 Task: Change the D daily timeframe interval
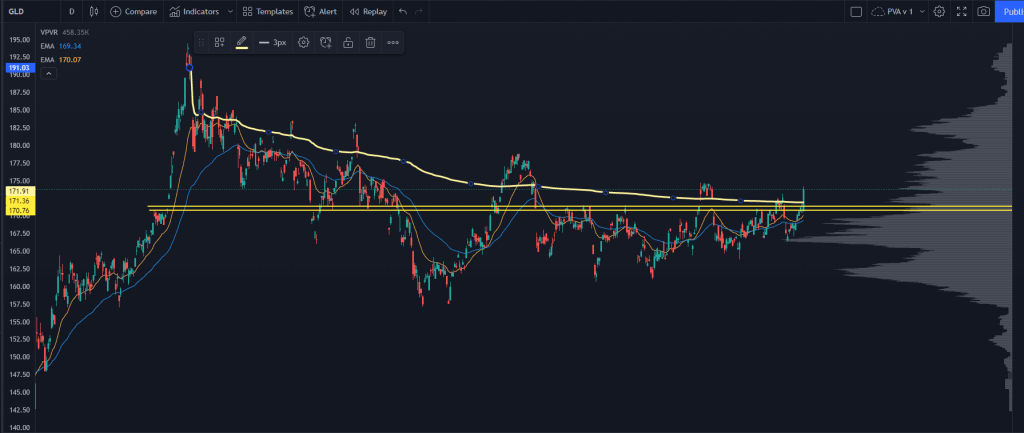click(71, 11)
